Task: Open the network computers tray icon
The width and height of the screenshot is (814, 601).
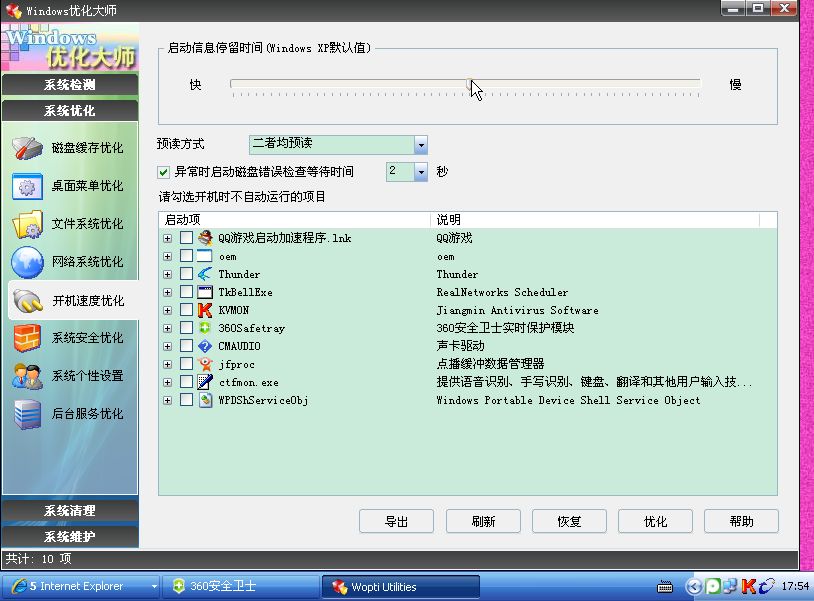Action: [x=729, y=586]
